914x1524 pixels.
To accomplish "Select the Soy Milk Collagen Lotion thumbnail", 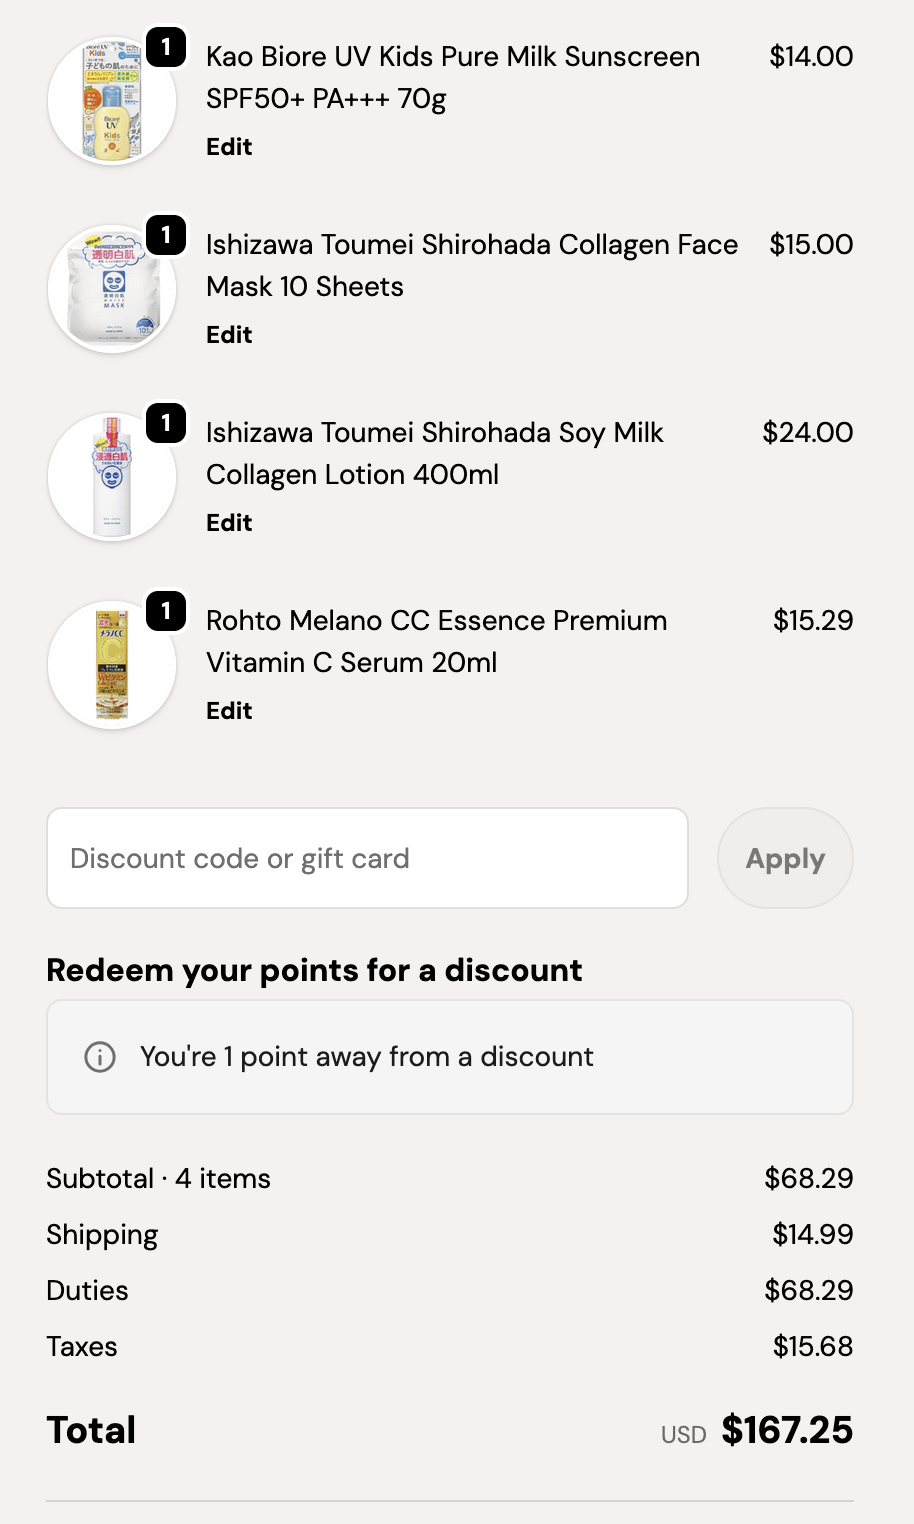I will point(111,478).
